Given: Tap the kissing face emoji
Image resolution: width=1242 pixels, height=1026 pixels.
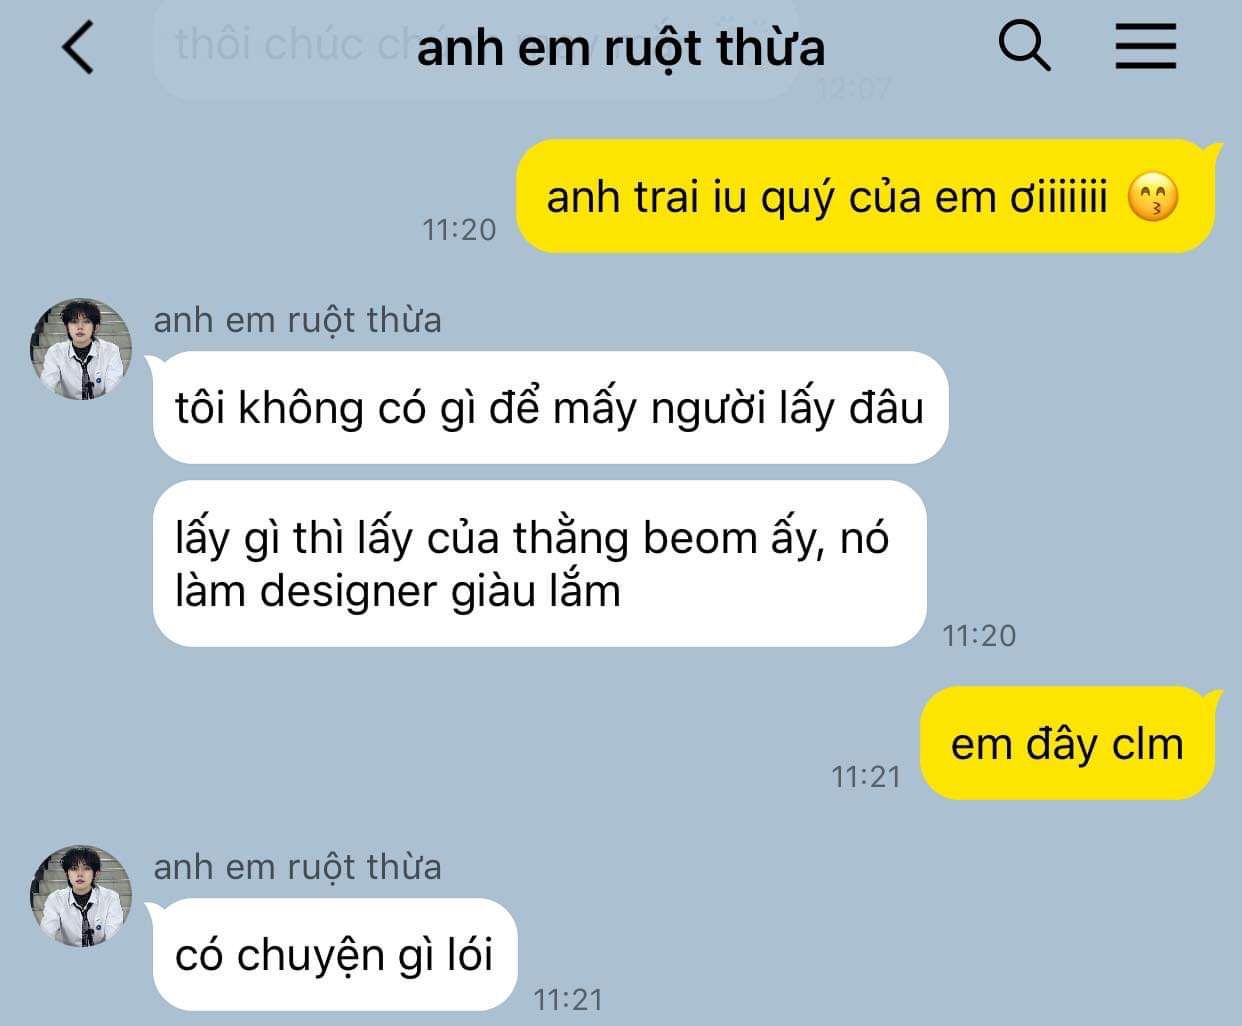Looking at the screenshot, I should click(x=1152, y=197).
